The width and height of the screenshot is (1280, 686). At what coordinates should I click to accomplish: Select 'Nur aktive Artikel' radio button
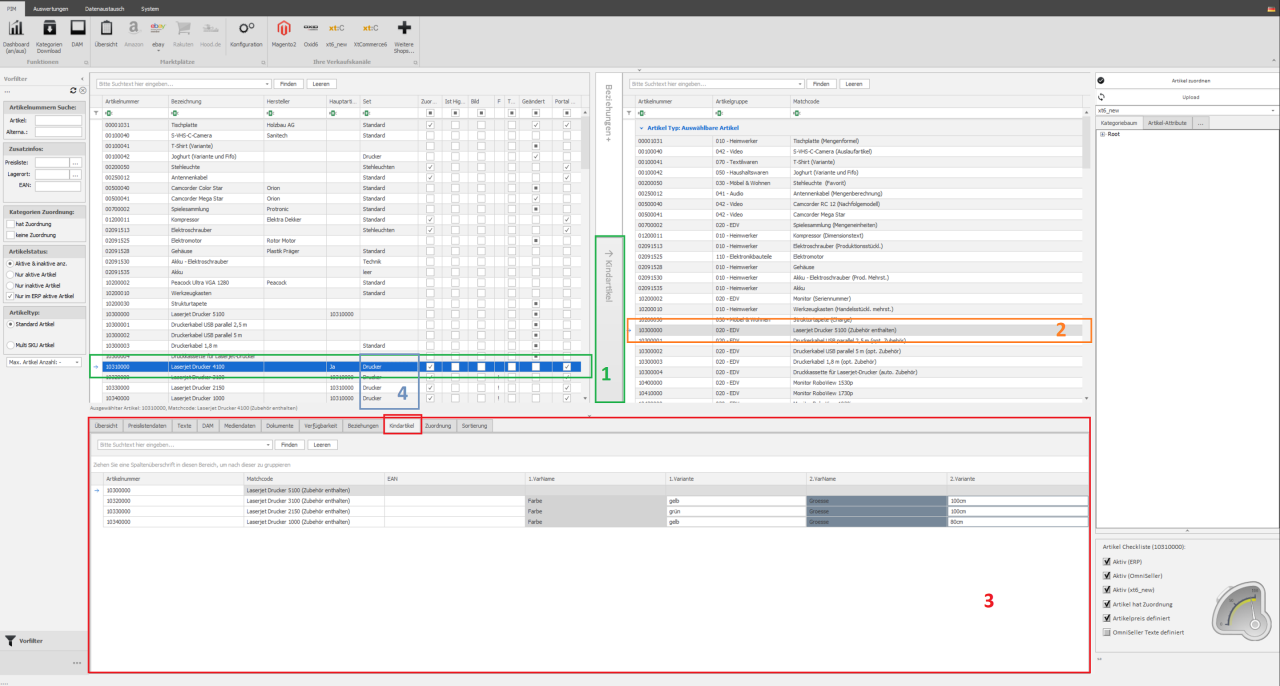click(x=10, y=274)
